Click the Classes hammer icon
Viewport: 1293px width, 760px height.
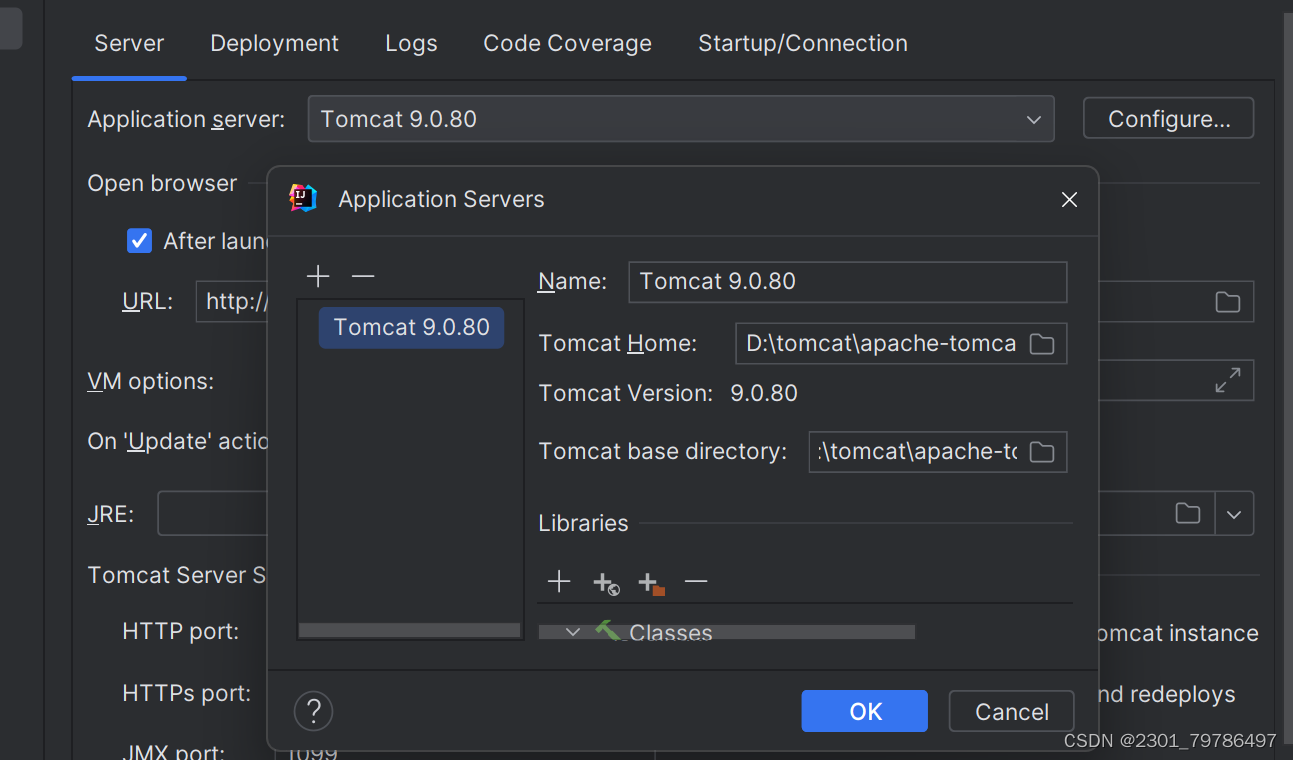point(608,631)
